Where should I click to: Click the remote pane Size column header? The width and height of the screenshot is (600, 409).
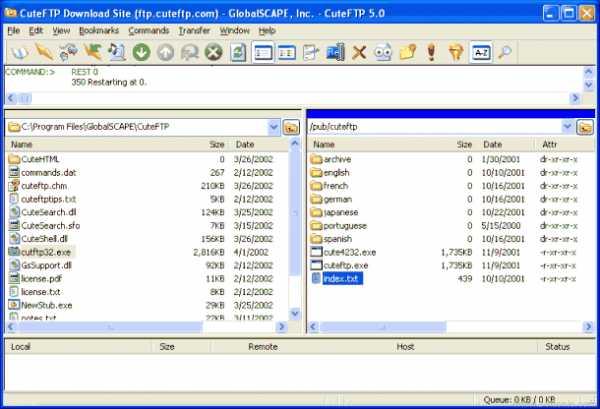pyautogui.click(x=464, y=144)
